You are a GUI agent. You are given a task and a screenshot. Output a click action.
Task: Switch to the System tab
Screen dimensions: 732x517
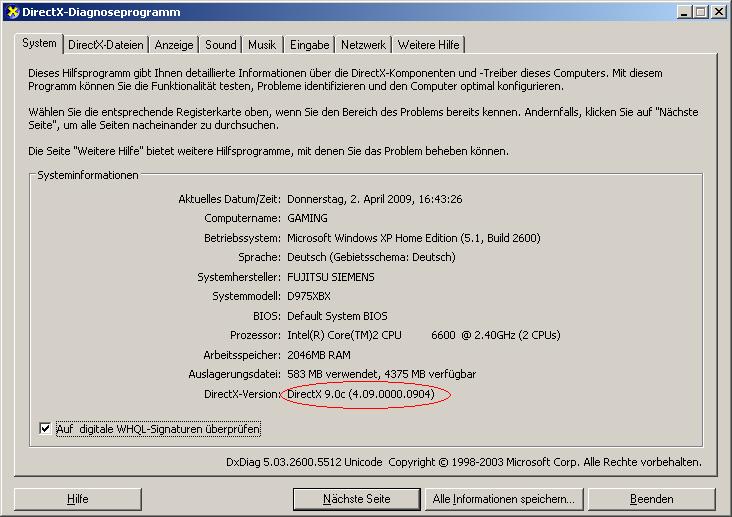click(39, 43)
